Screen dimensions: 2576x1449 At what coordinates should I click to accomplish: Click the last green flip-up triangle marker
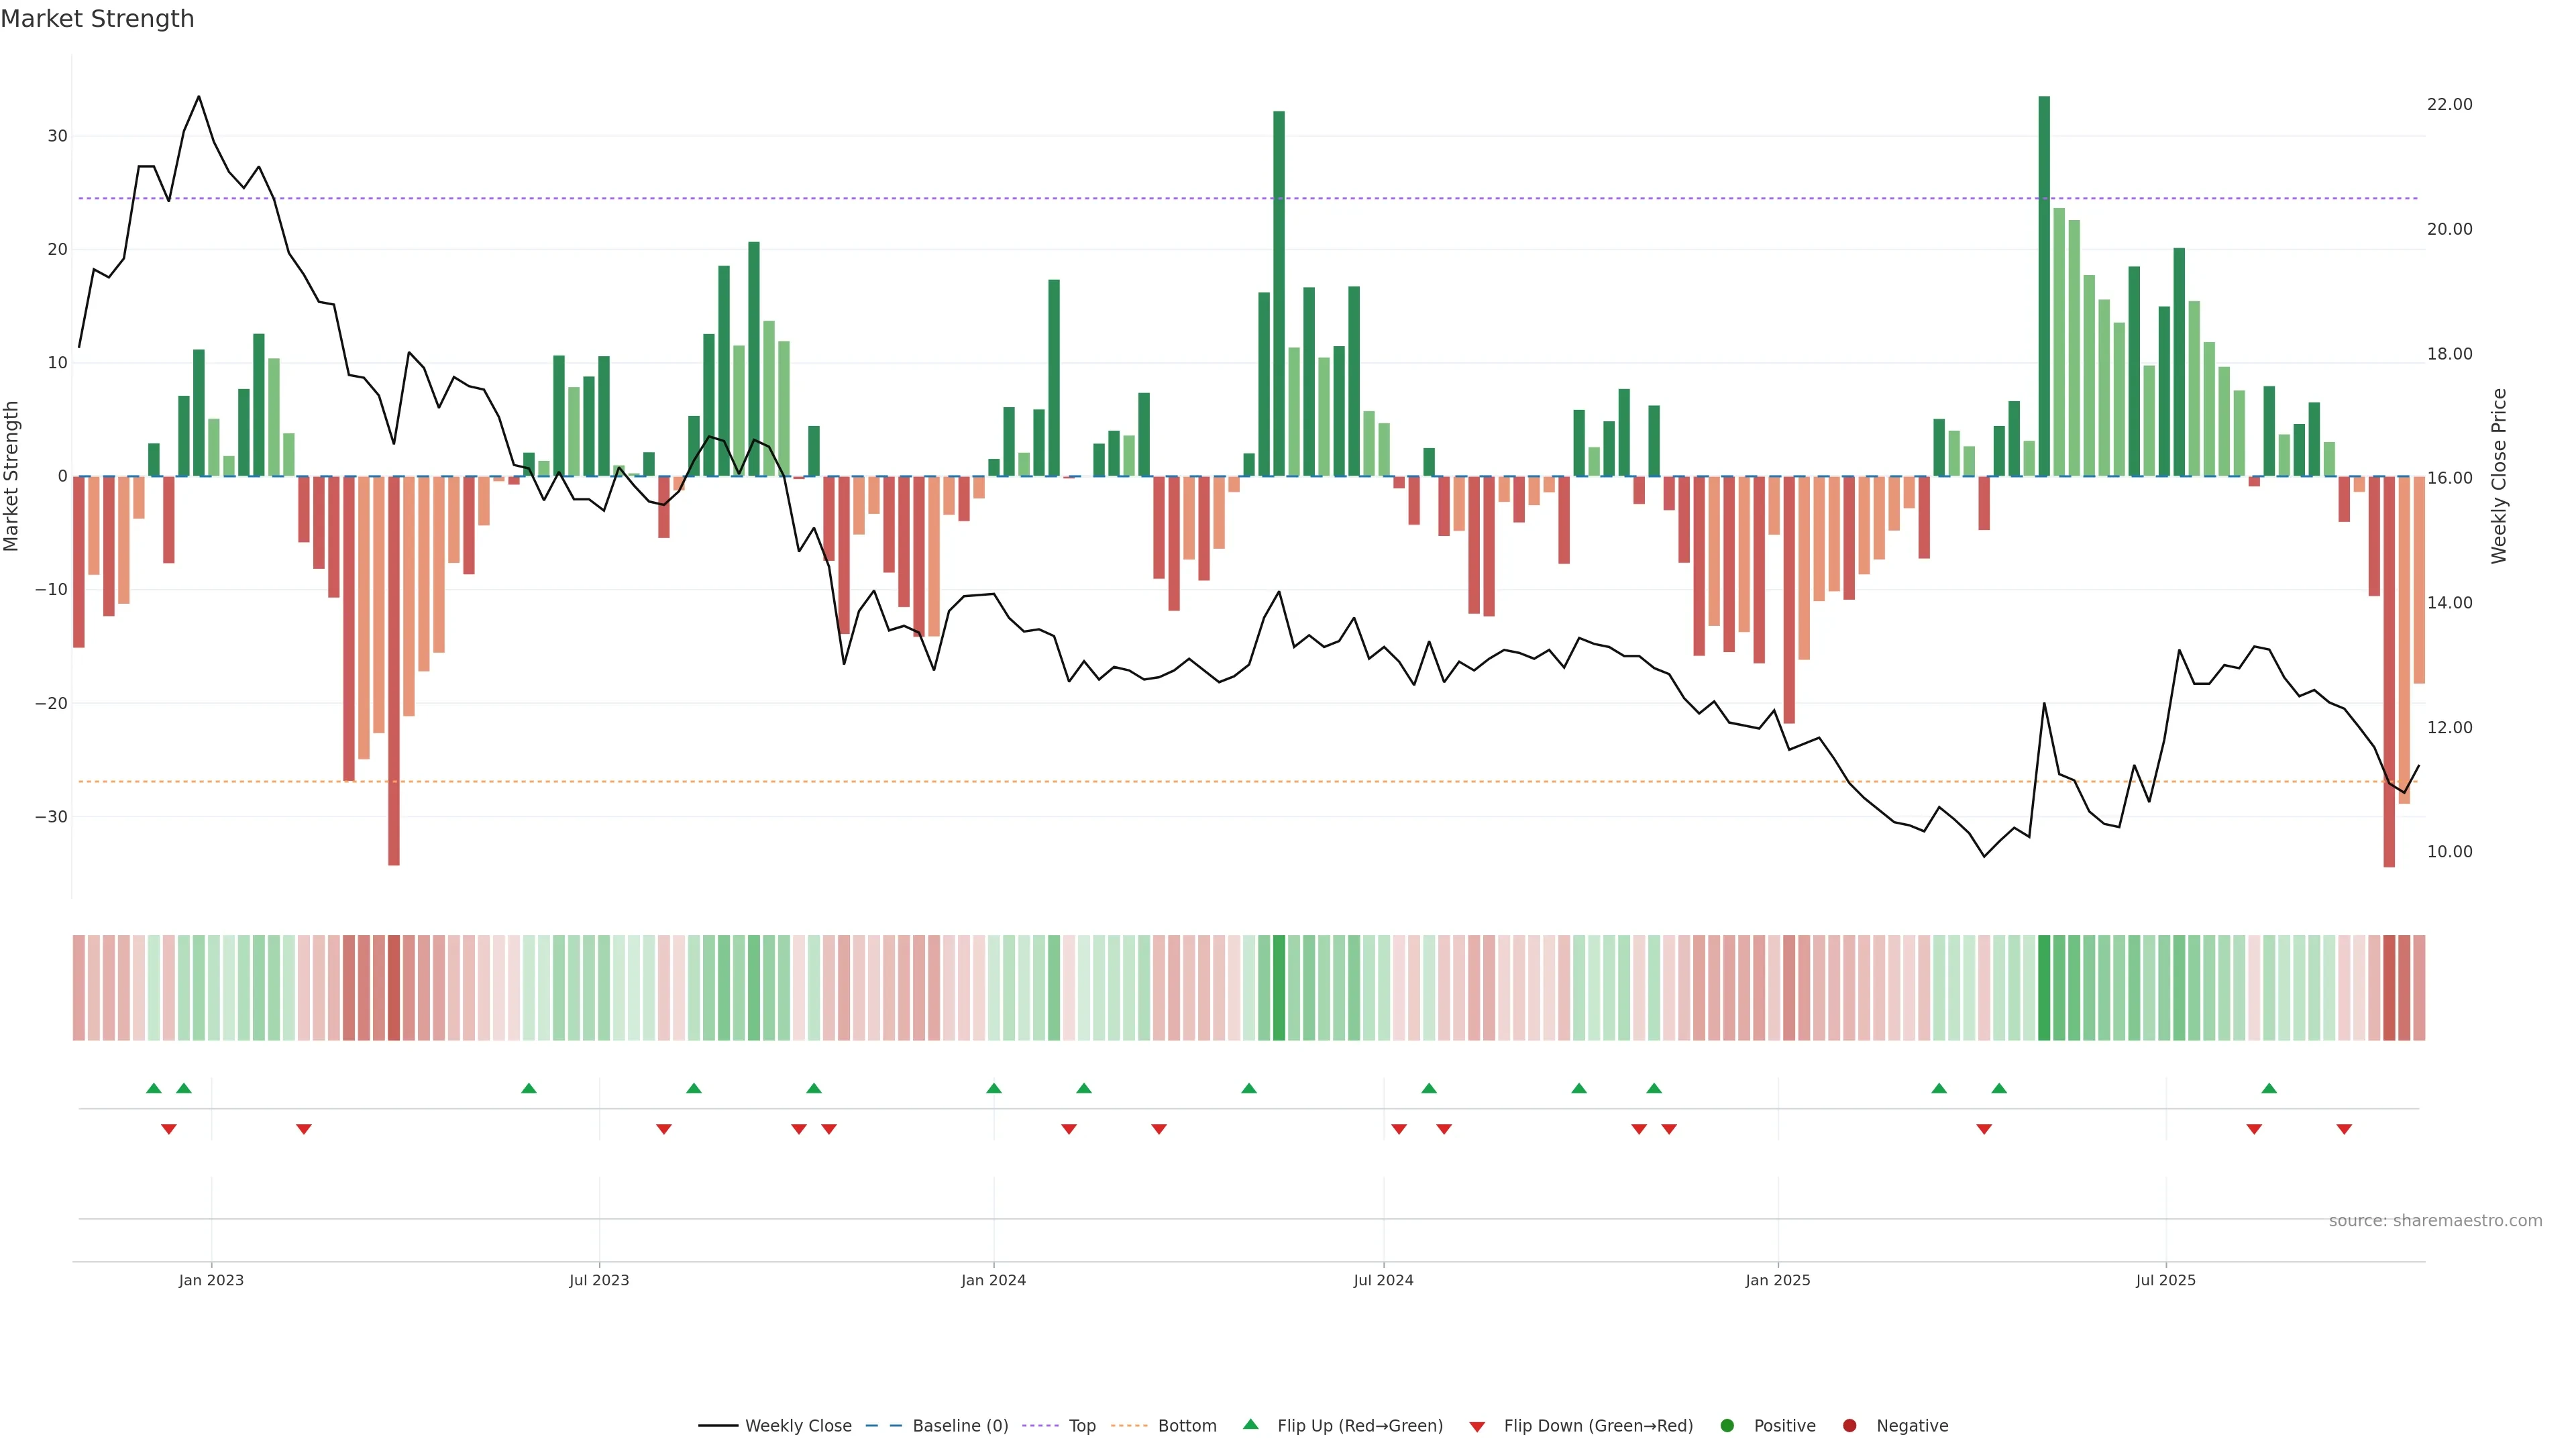pos(2269,1088)
